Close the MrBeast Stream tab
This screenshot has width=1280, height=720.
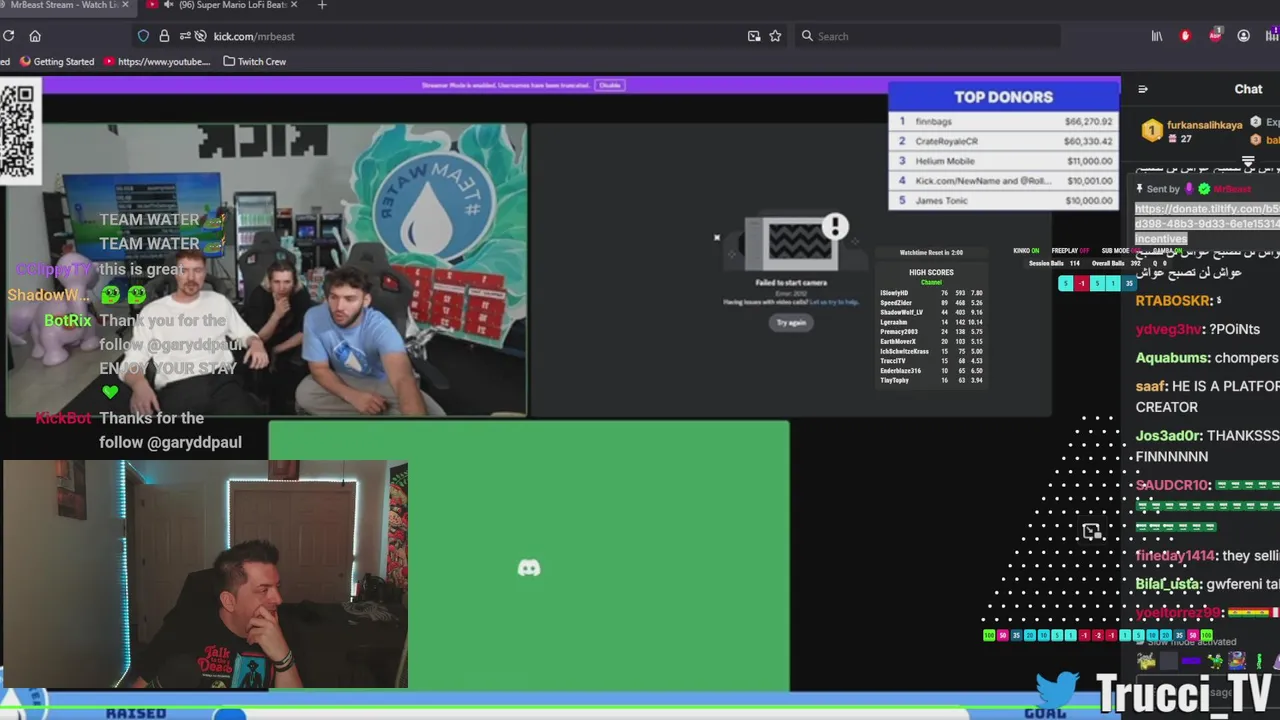pos(126,5)
